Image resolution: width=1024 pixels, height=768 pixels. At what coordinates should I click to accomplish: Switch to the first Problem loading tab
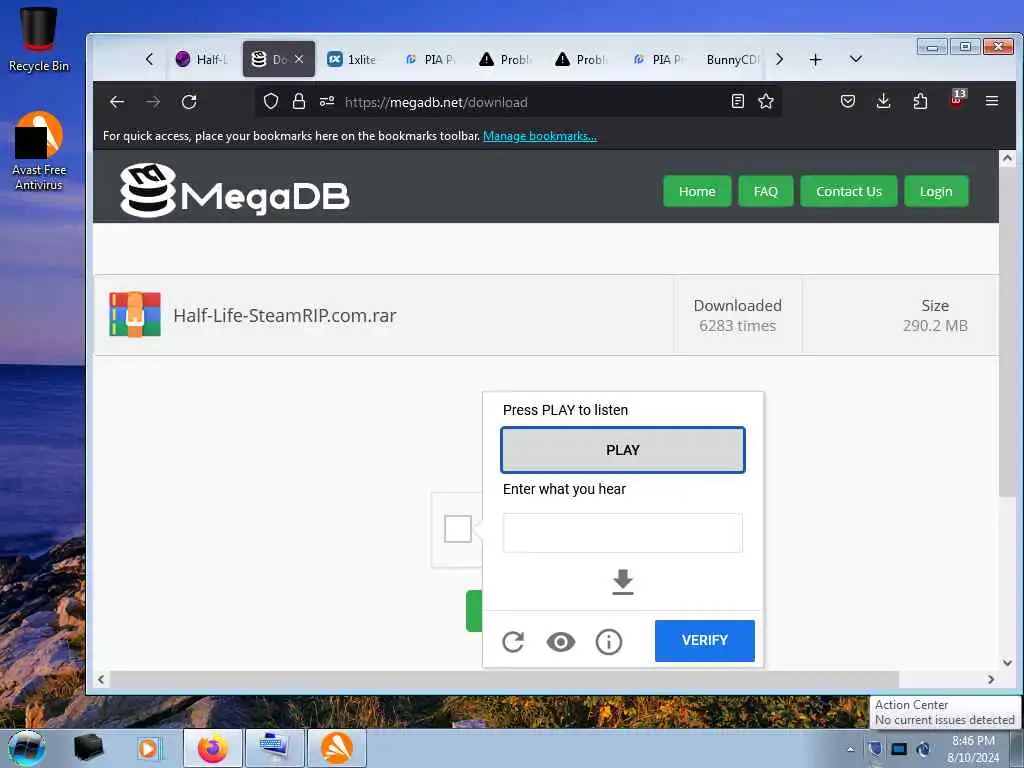click(x=505, y=59)
